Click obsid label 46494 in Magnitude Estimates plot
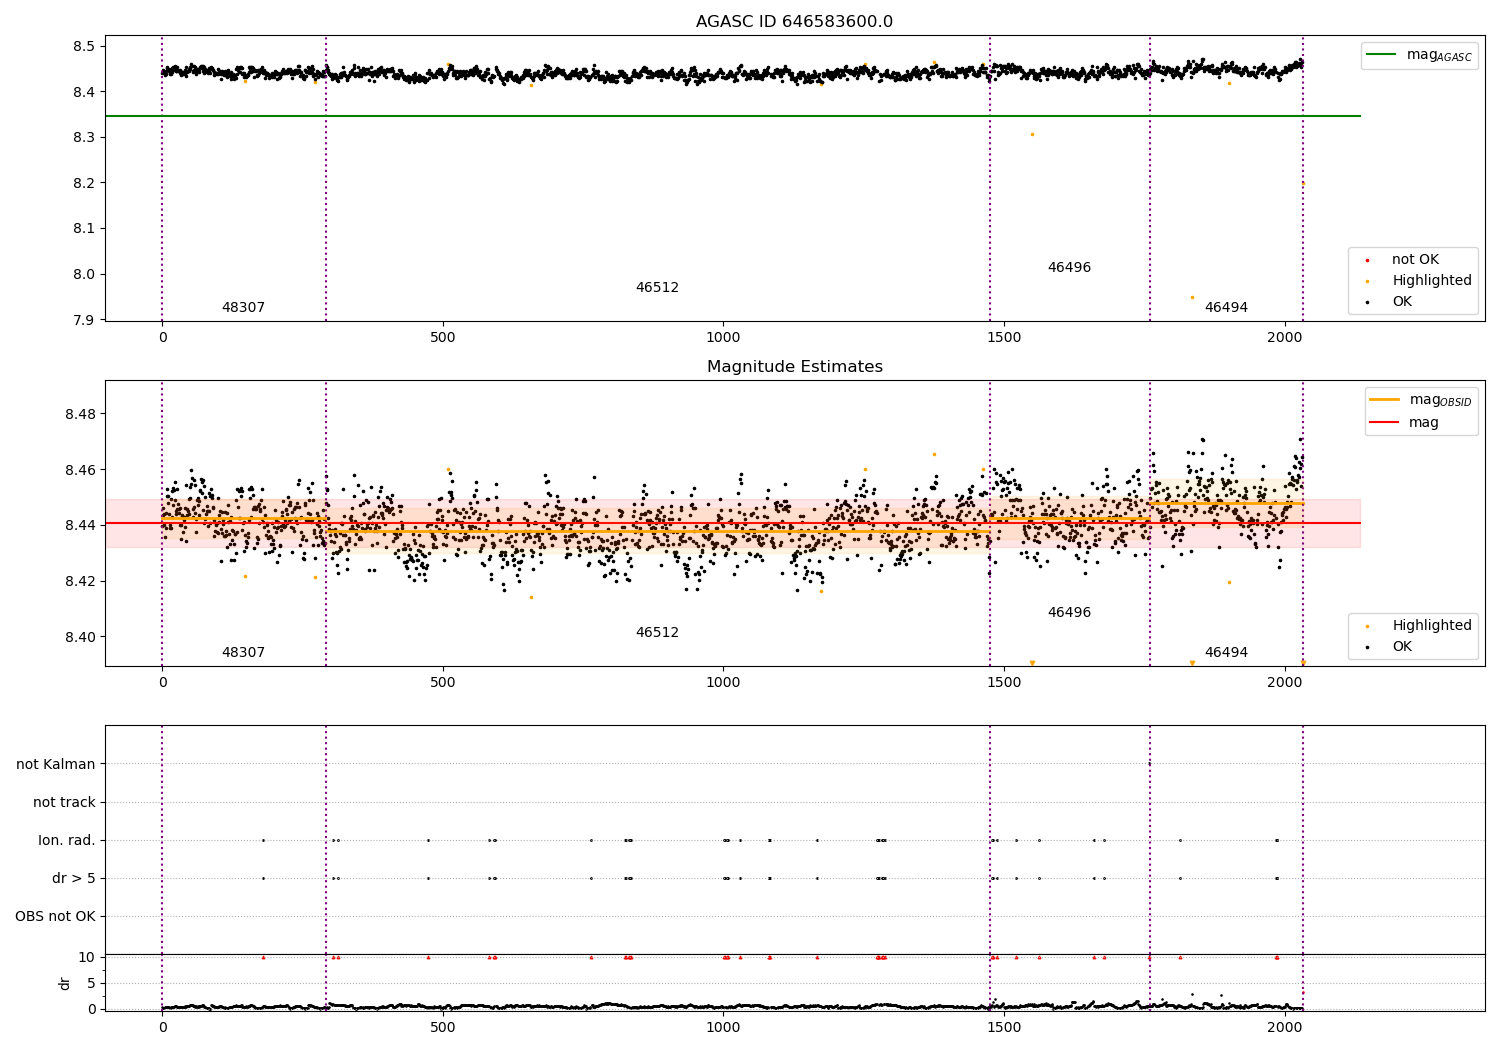 coord(1226,653)
